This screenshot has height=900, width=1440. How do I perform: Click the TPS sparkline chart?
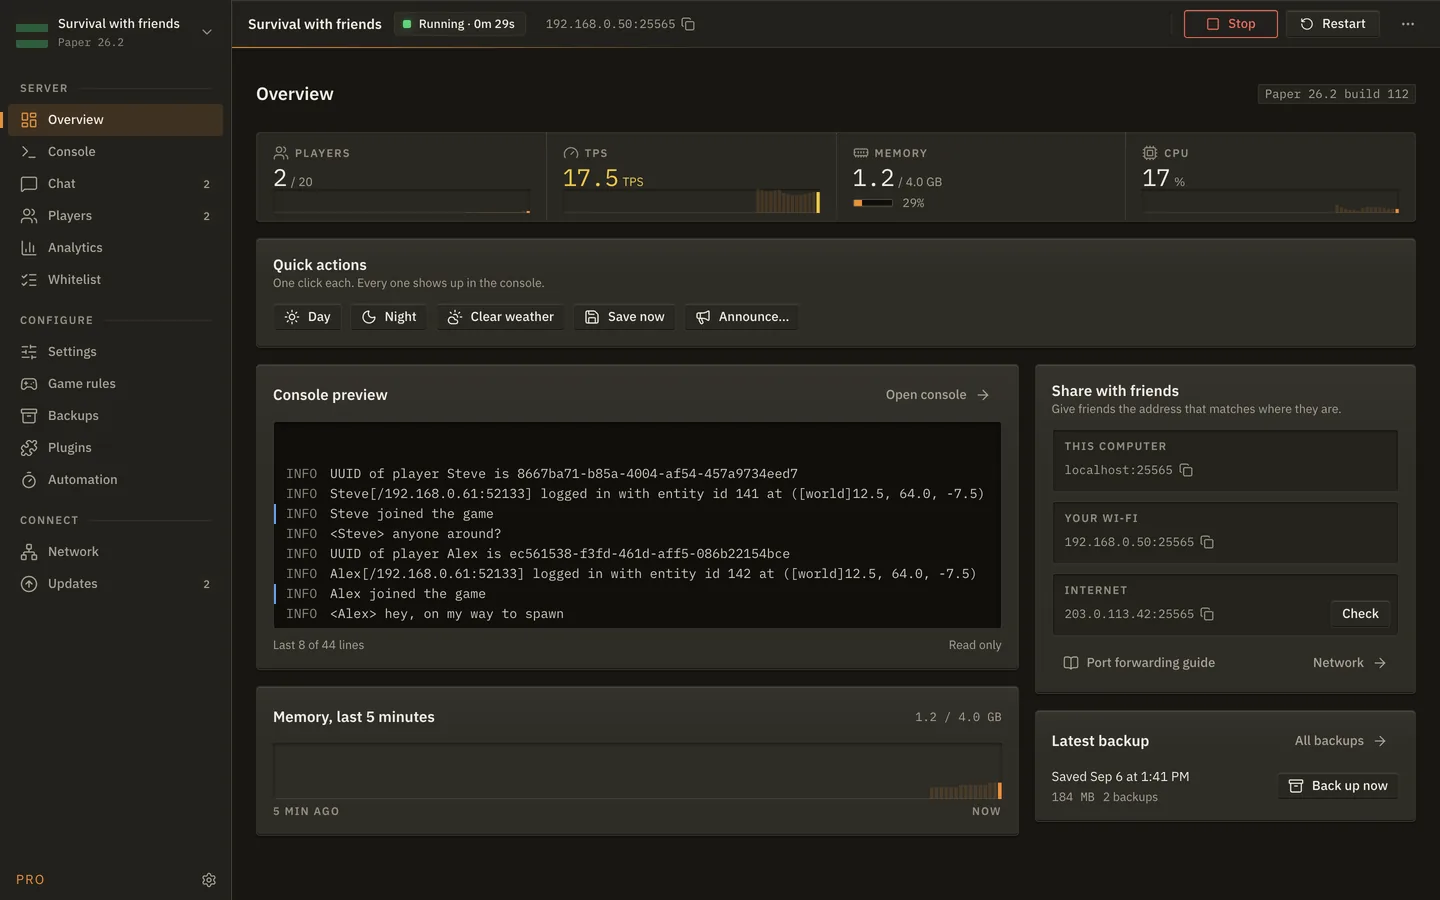[691, 200]
